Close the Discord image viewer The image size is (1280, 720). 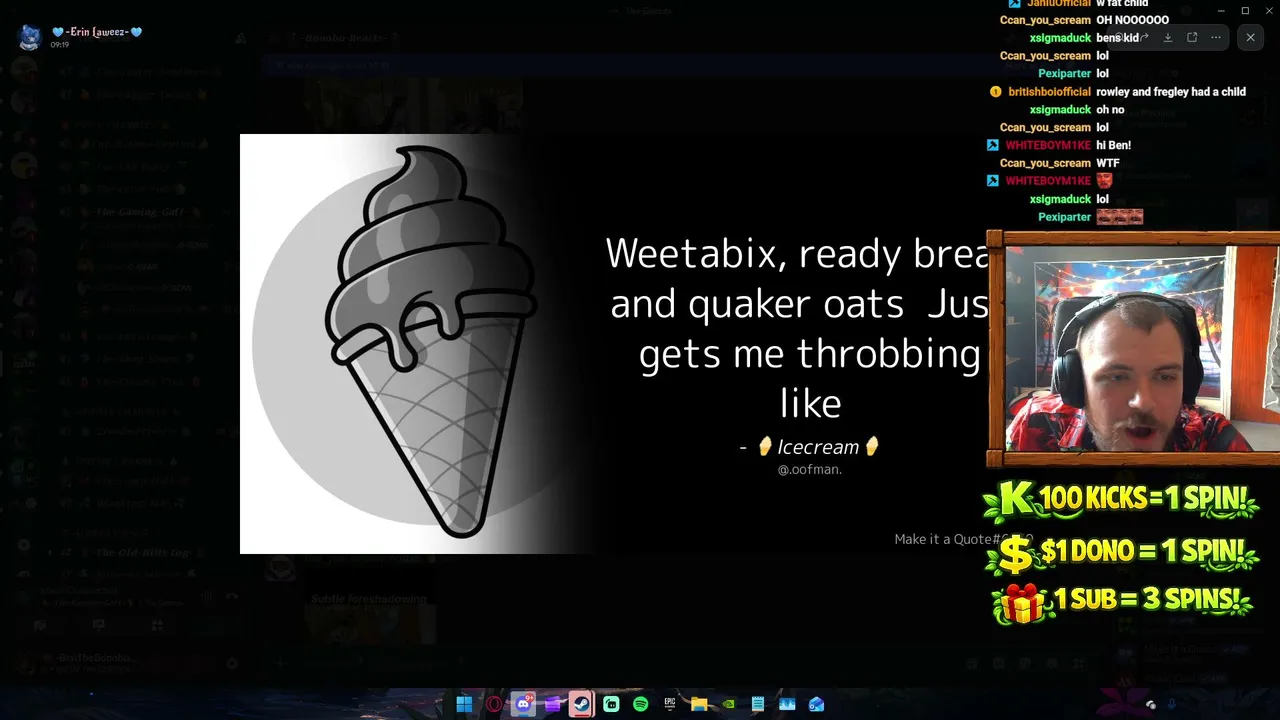tap(1250, 37)
